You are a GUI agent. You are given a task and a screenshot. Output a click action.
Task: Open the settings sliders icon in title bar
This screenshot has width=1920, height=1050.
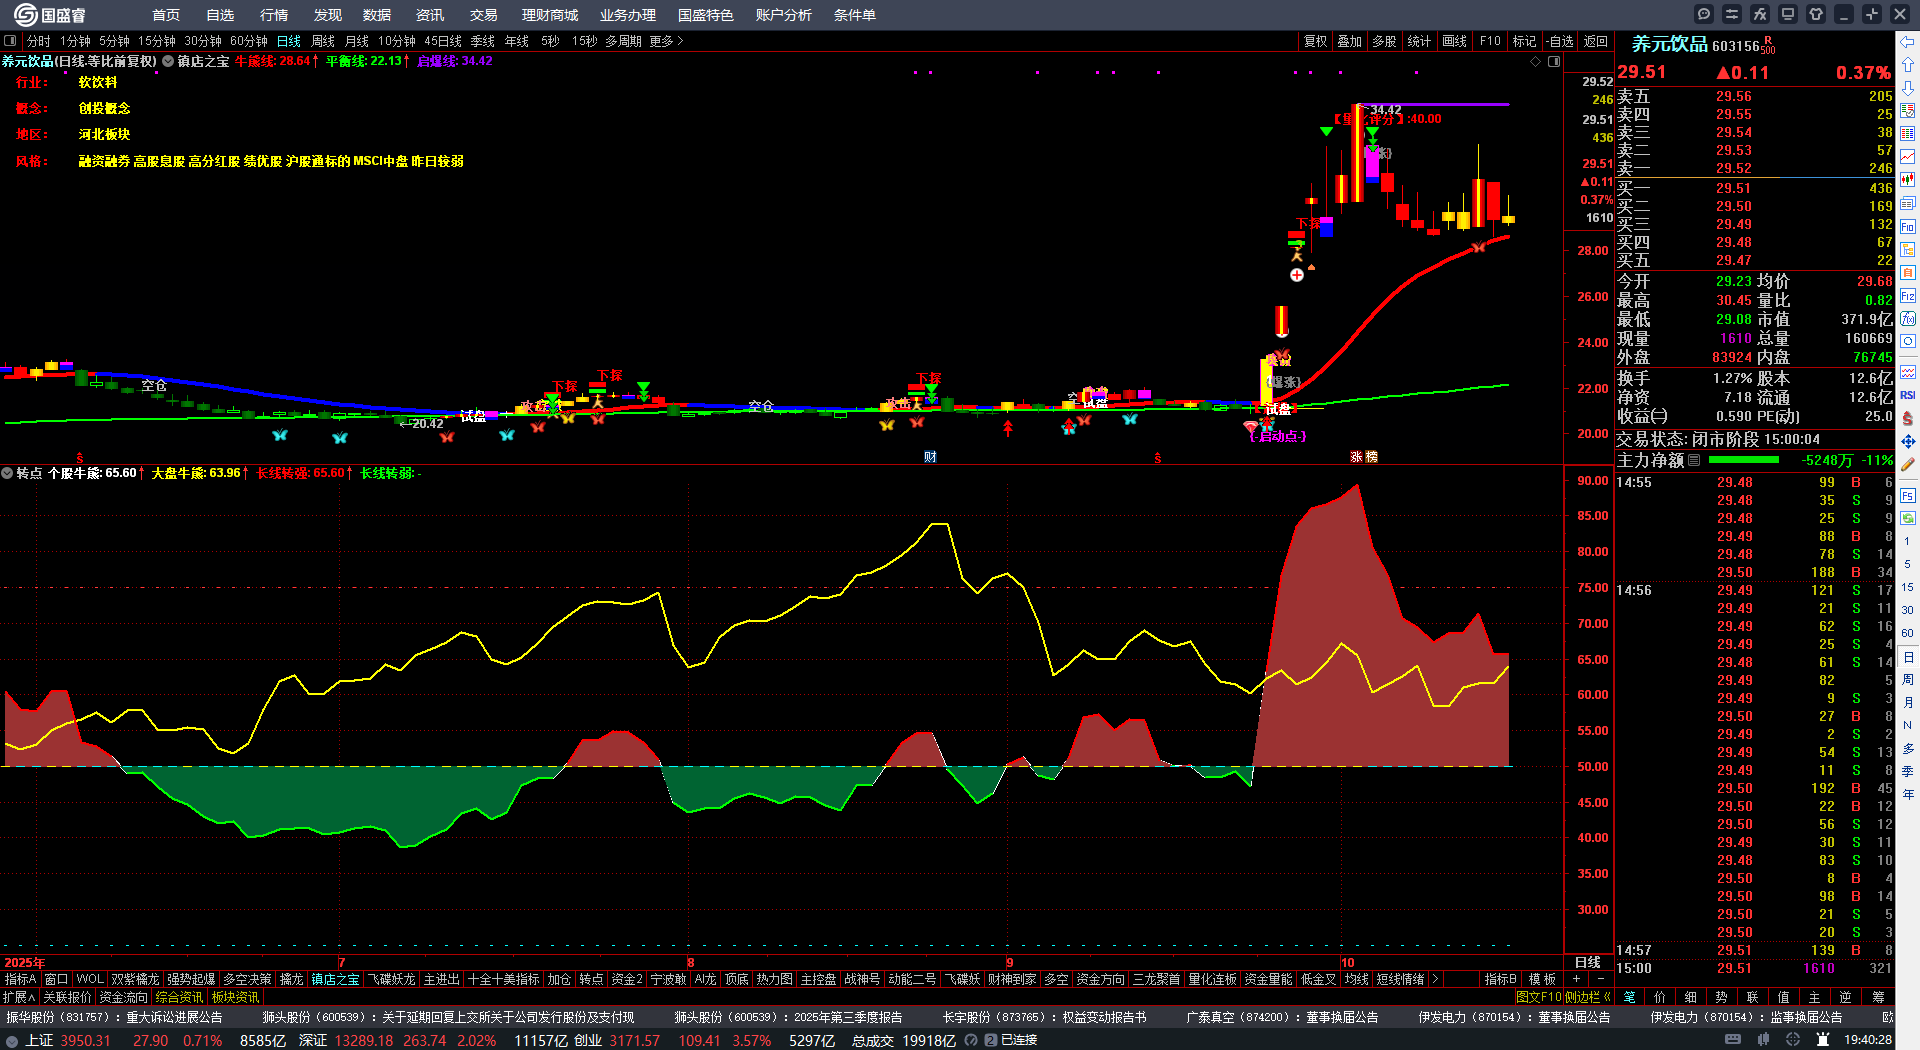coord(1732,14)
